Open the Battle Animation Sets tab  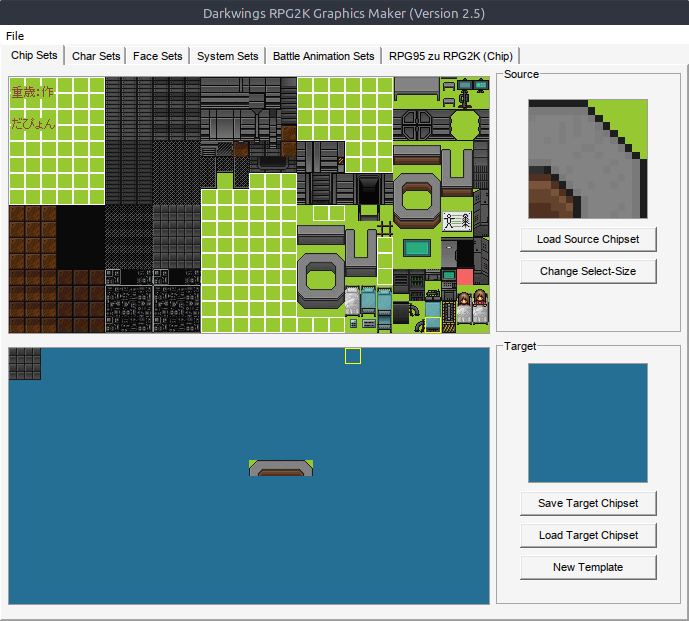point(324,56)
